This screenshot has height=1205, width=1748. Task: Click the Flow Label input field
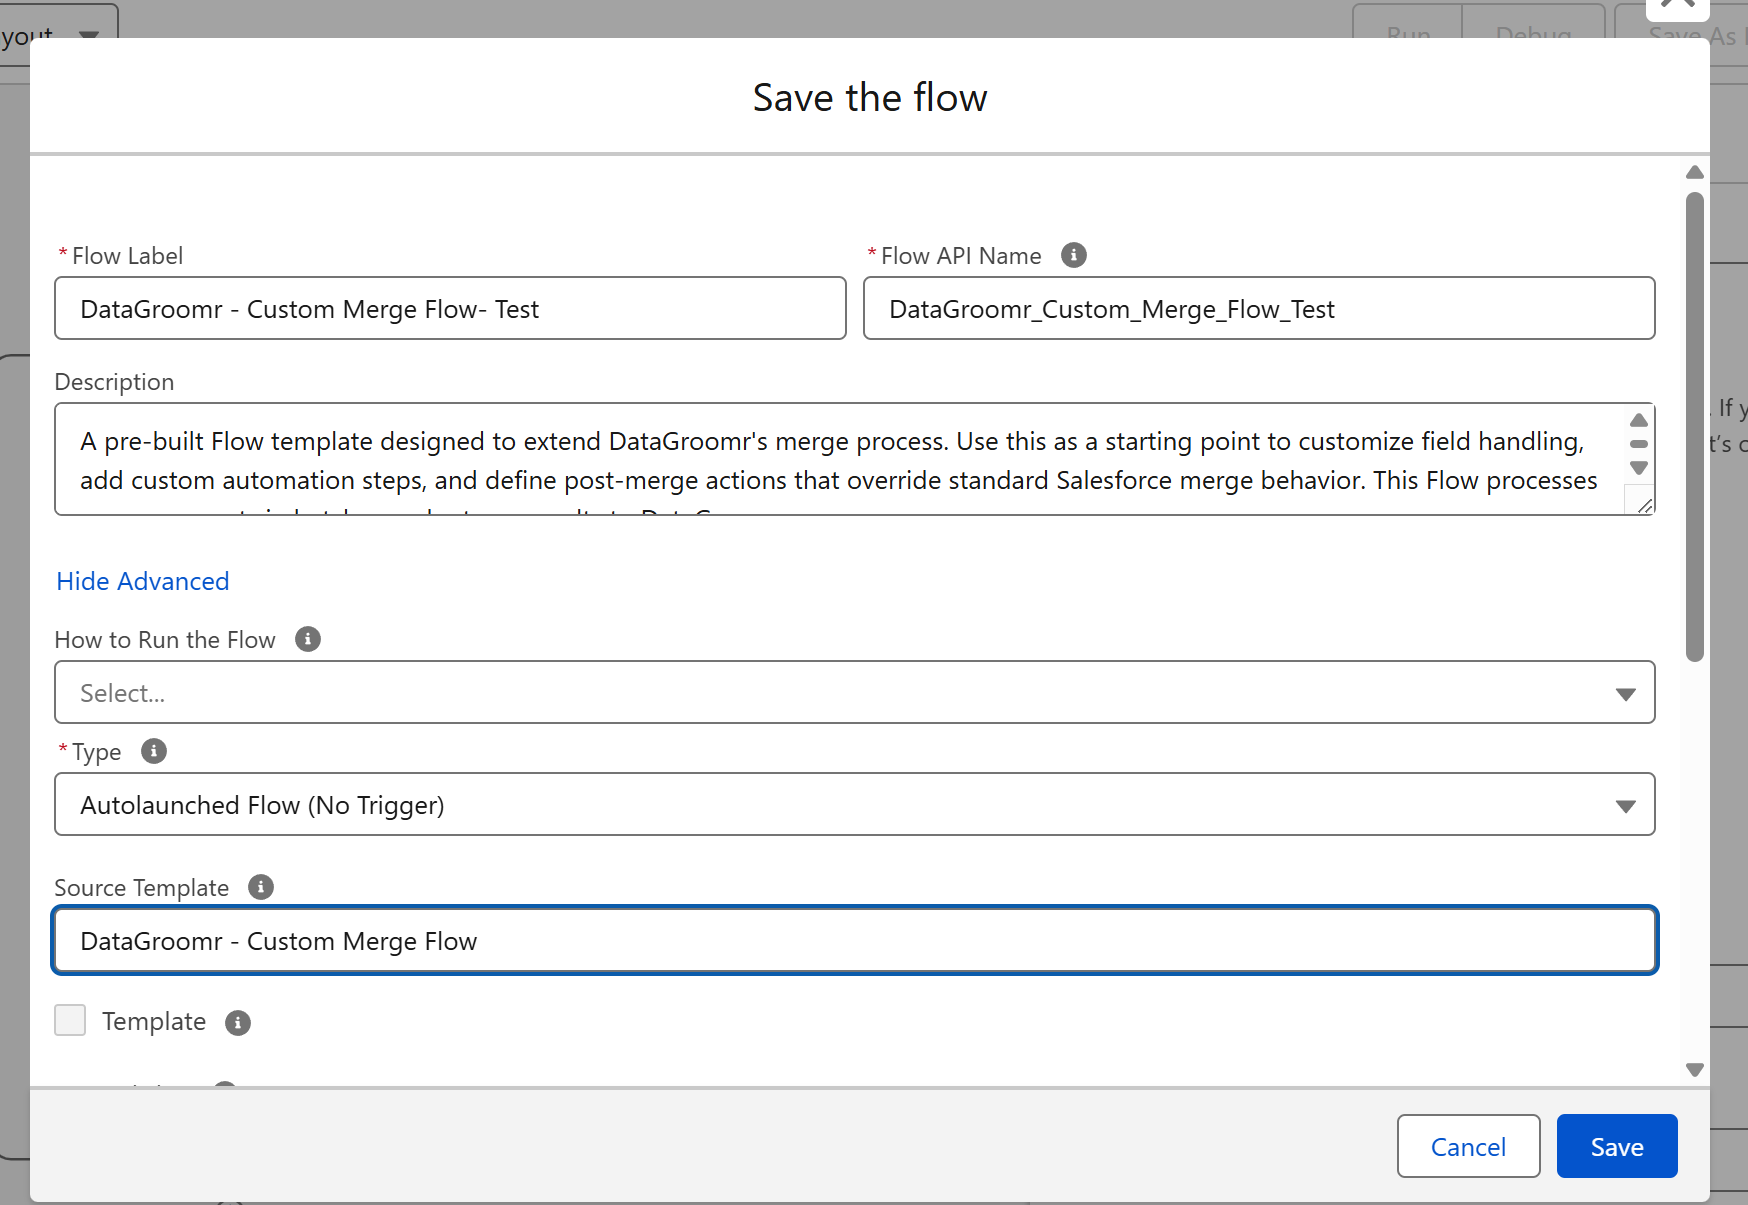point(450,309)
